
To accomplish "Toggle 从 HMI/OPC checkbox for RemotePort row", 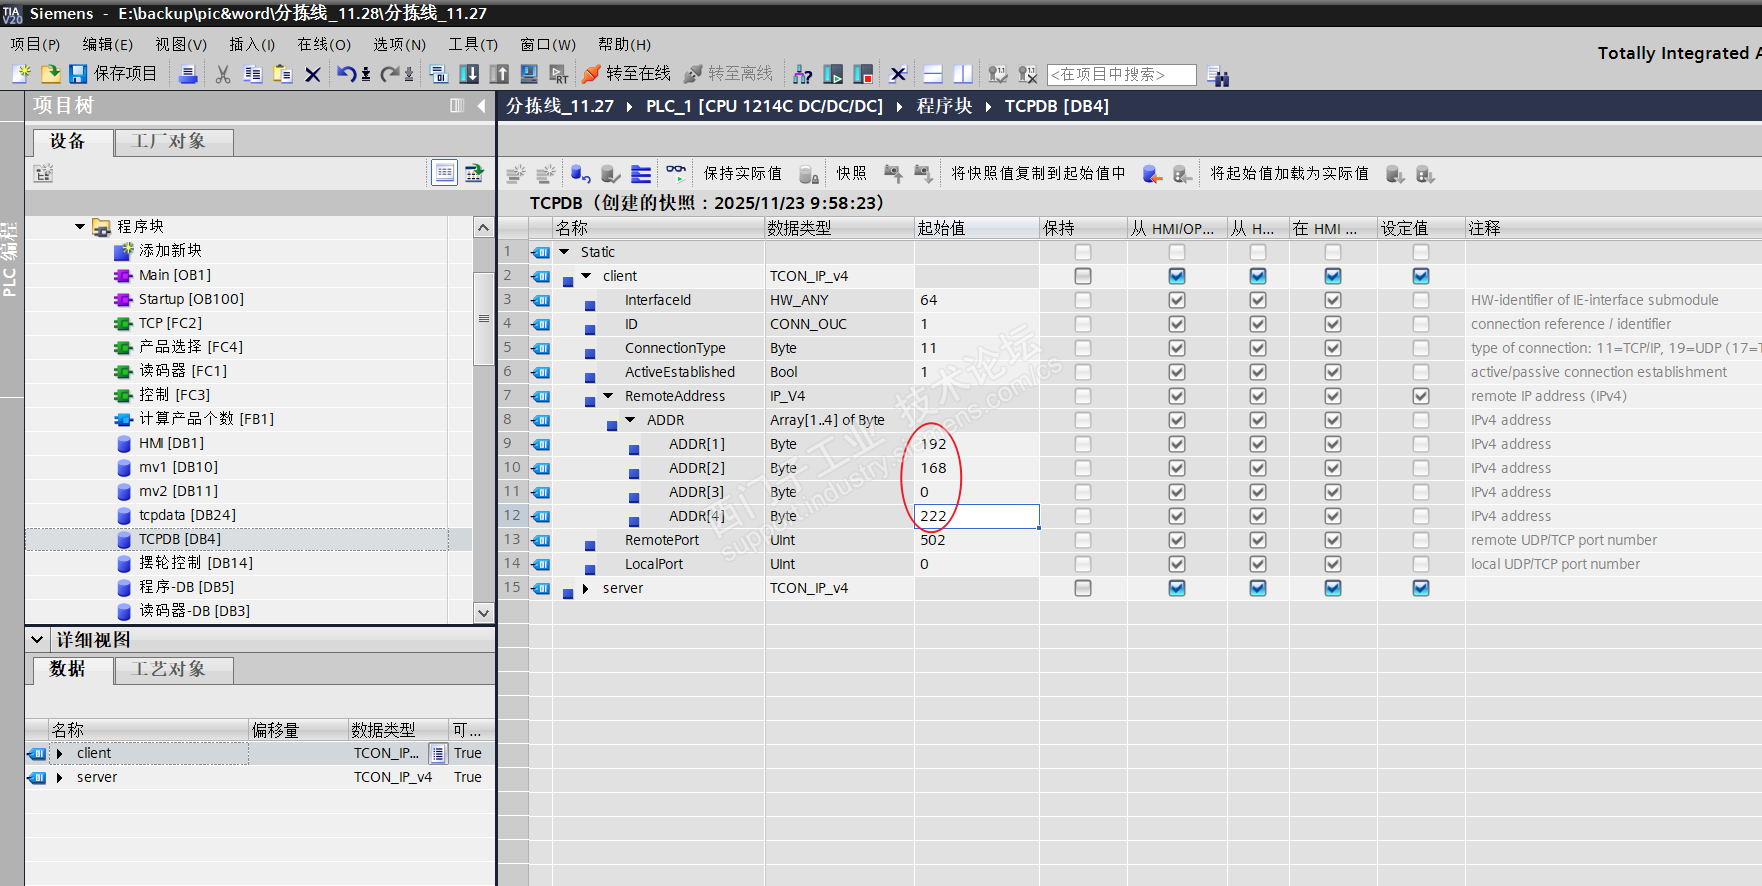I will pyautogui.click(x=1177, y=540).
